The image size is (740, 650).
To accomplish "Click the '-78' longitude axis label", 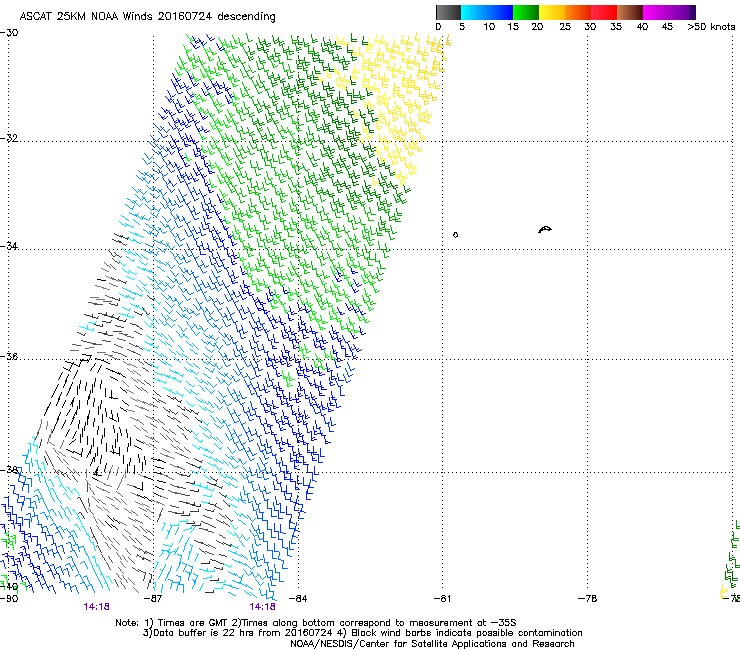I will coord(588,599).
